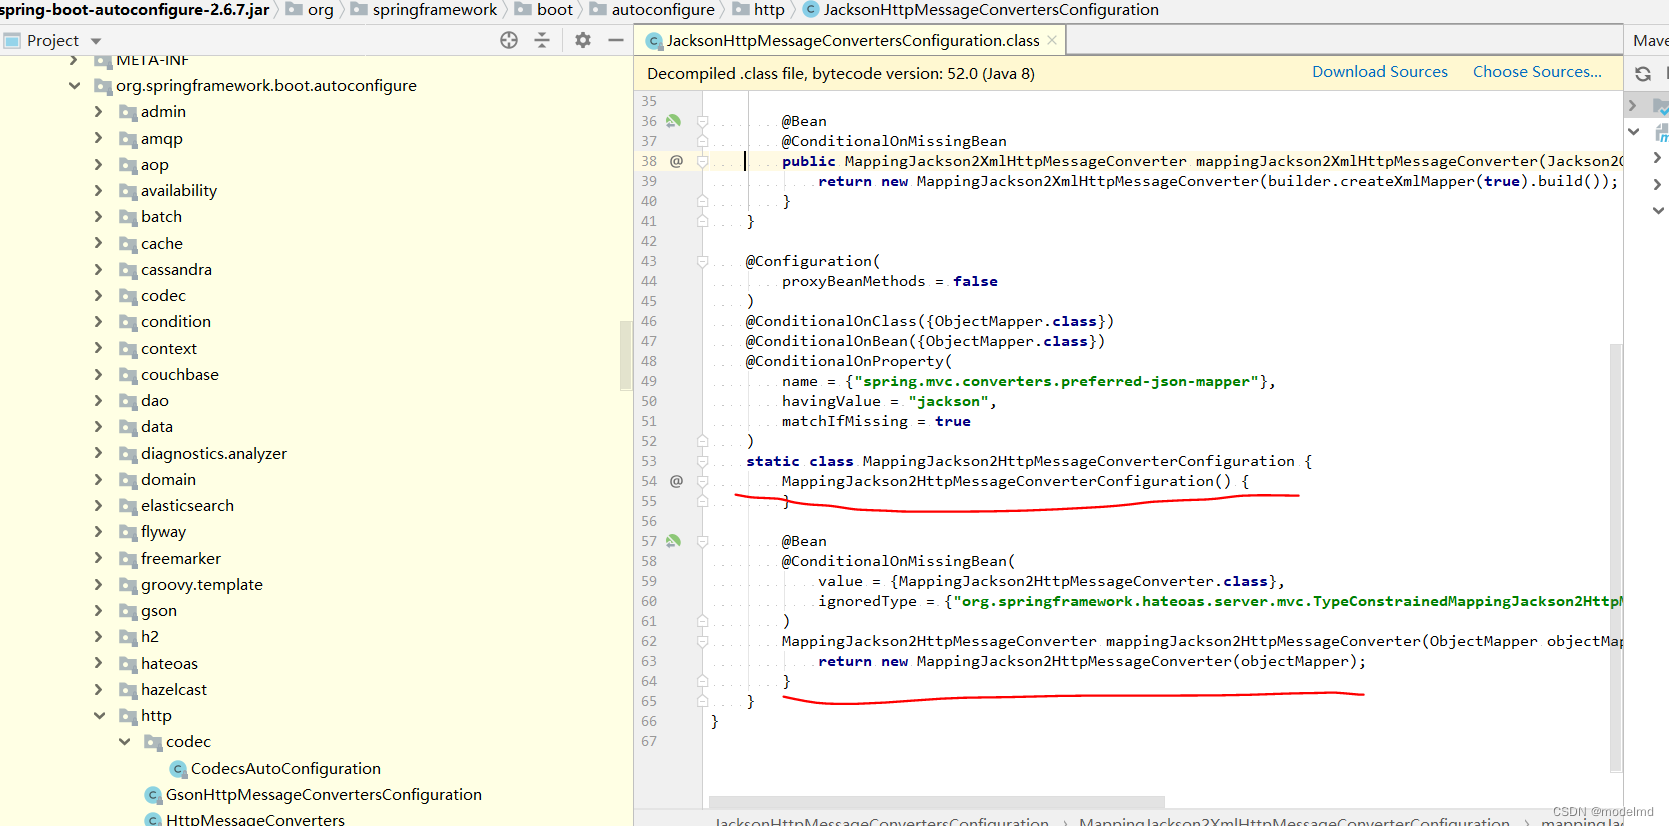
Task: Expand the hazelcast package
Action: pos(98,689)
